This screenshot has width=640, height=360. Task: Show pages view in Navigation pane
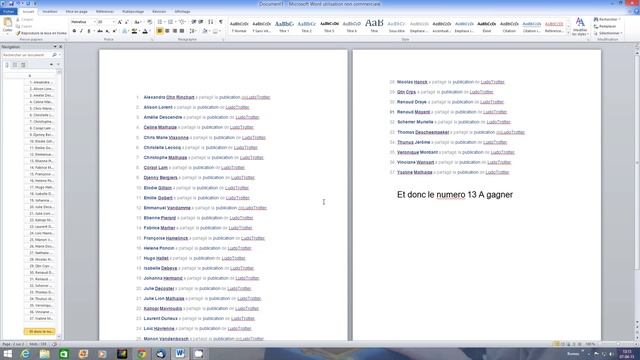click(15, 65)
